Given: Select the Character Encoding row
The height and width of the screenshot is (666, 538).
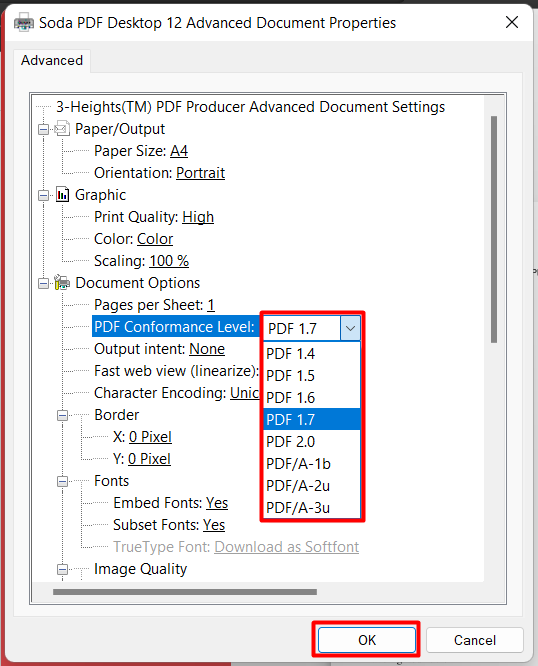Looking at the screenshot, I should click(x=177, y=393).
